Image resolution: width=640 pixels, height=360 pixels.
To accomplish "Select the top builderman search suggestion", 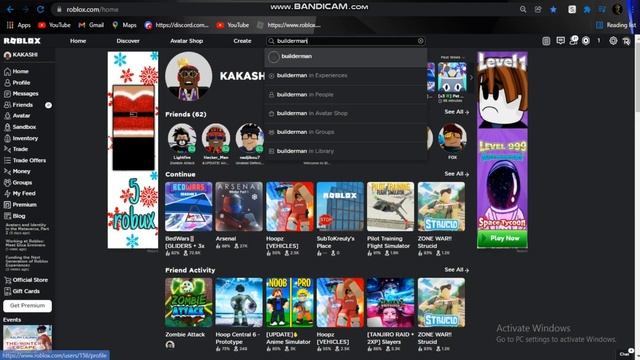I will point(346,57).
